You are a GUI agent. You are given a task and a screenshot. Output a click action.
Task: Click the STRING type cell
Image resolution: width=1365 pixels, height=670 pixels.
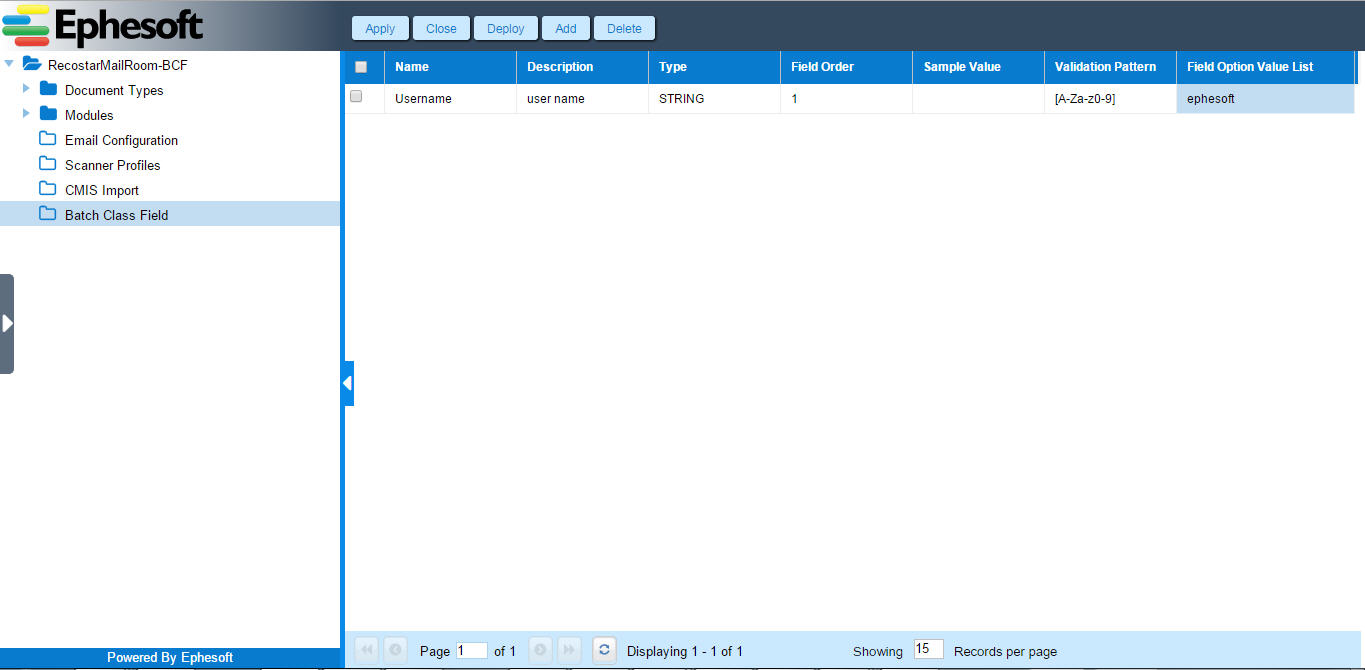tap(714, 99)
